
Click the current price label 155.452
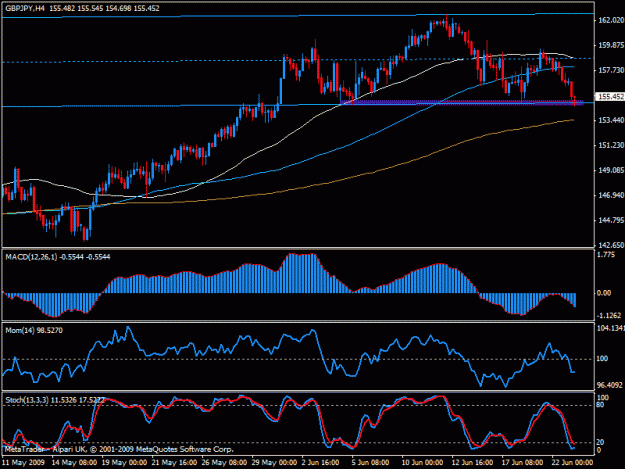pos(609,96)
